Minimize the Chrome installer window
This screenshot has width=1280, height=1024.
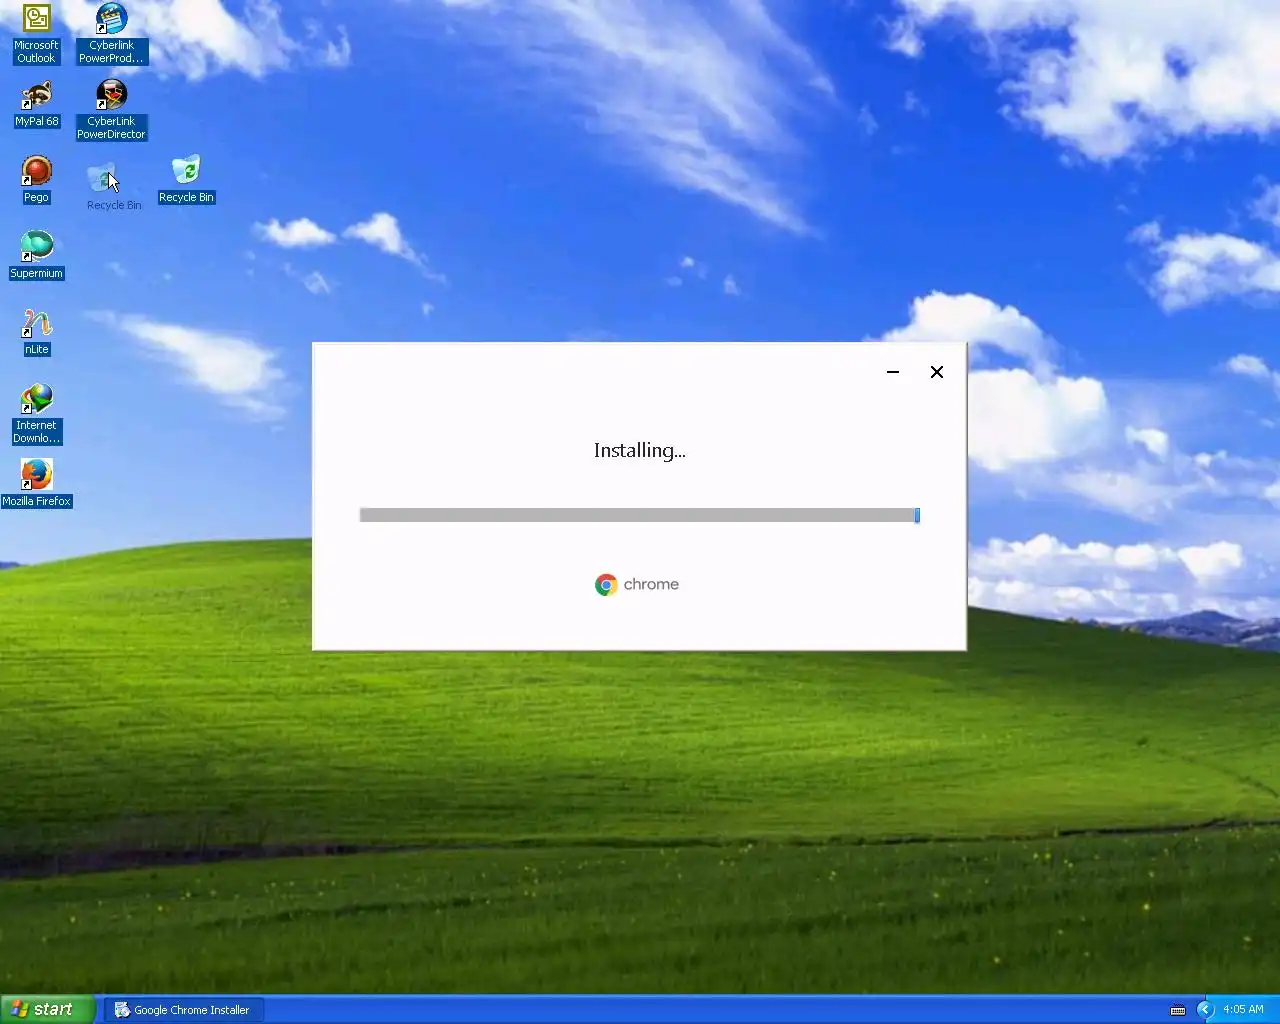pos(893,372)
